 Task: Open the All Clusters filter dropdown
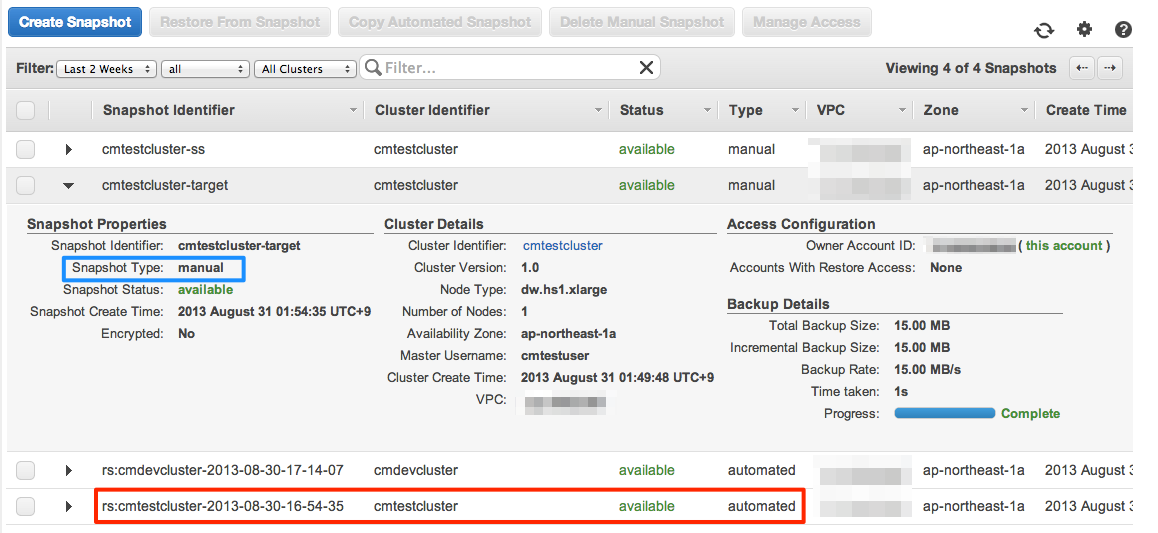305,69
